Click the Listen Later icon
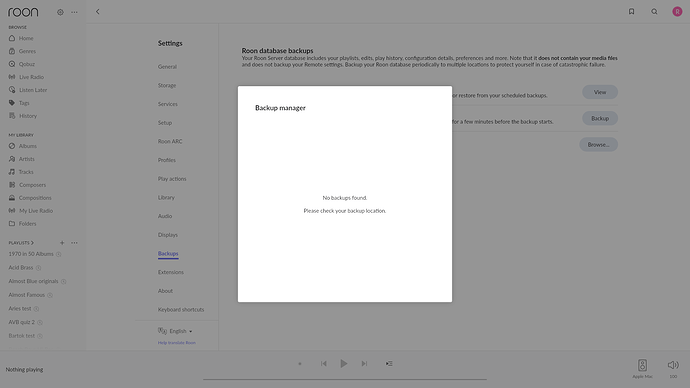This screenshot has height=388, width=690. click(12, 90)
